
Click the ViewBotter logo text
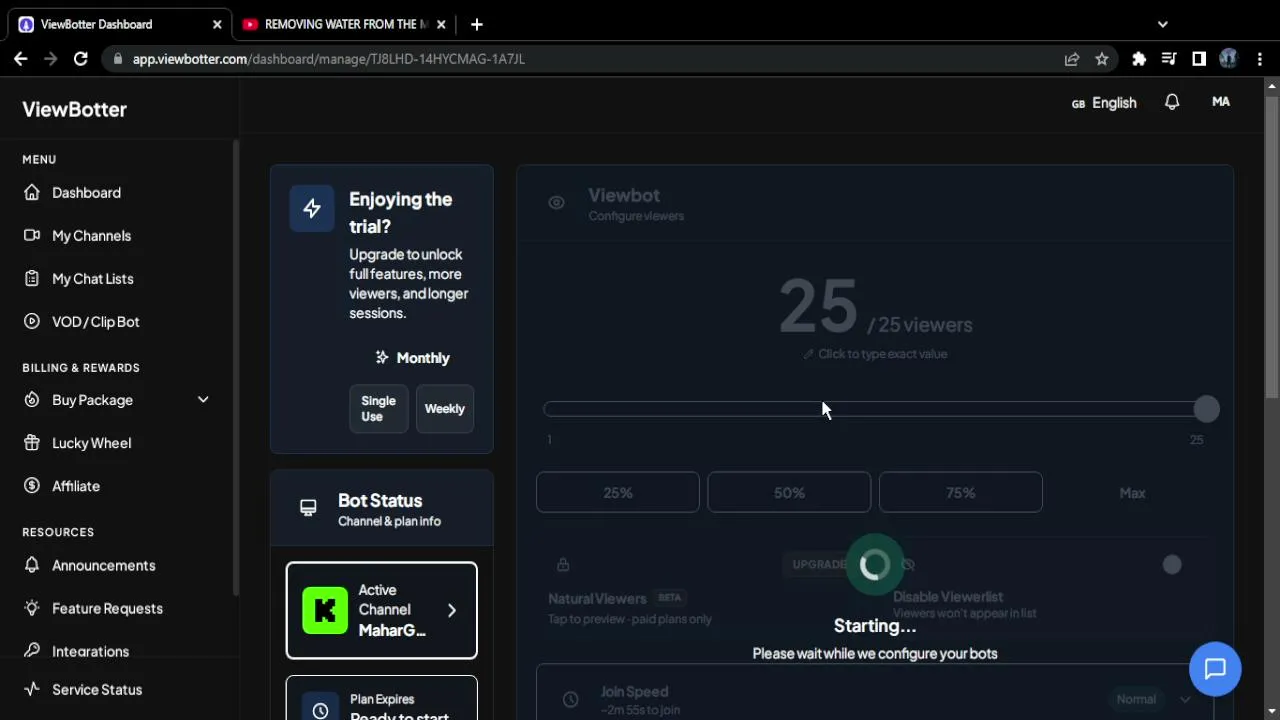[x=75, y=109]
